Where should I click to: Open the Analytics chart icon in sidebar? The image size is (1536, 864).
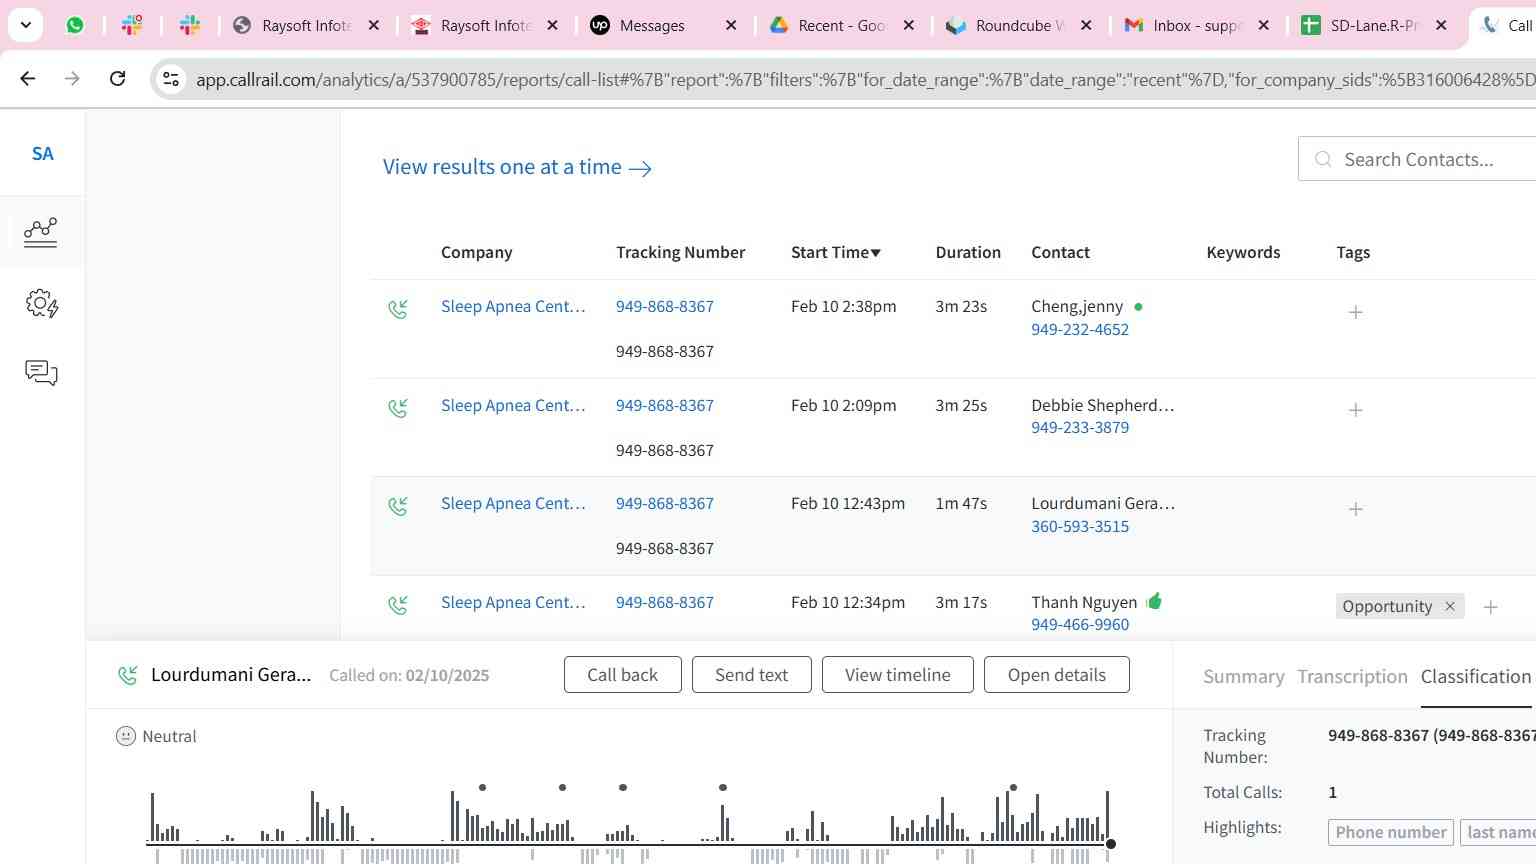[x=41, y=232]
